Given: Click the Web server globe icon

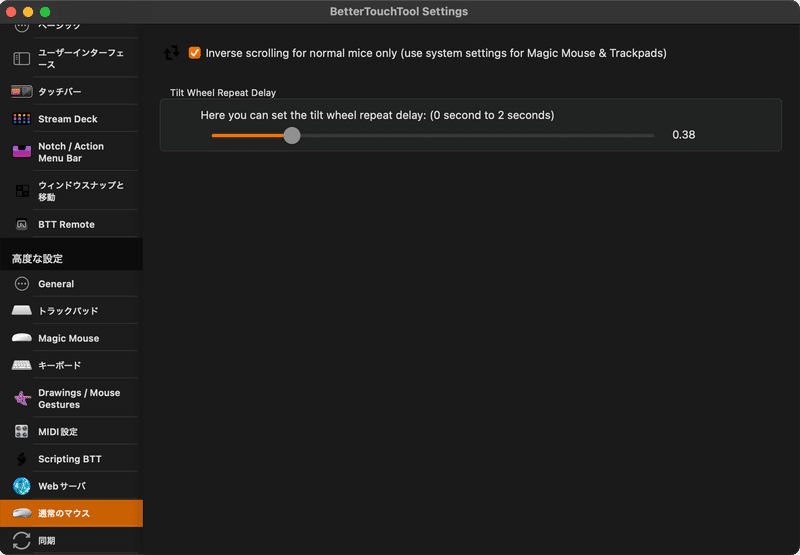Looking at the screenshot, I should [21, 486].
